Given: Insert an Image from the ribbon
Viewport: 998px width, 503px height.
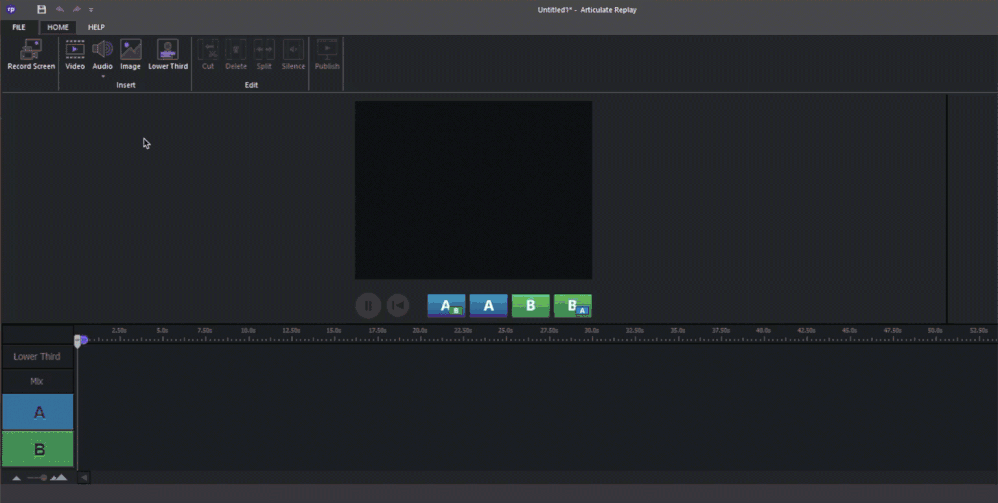Looking at the screenshot, I should (x=130, y=55).
